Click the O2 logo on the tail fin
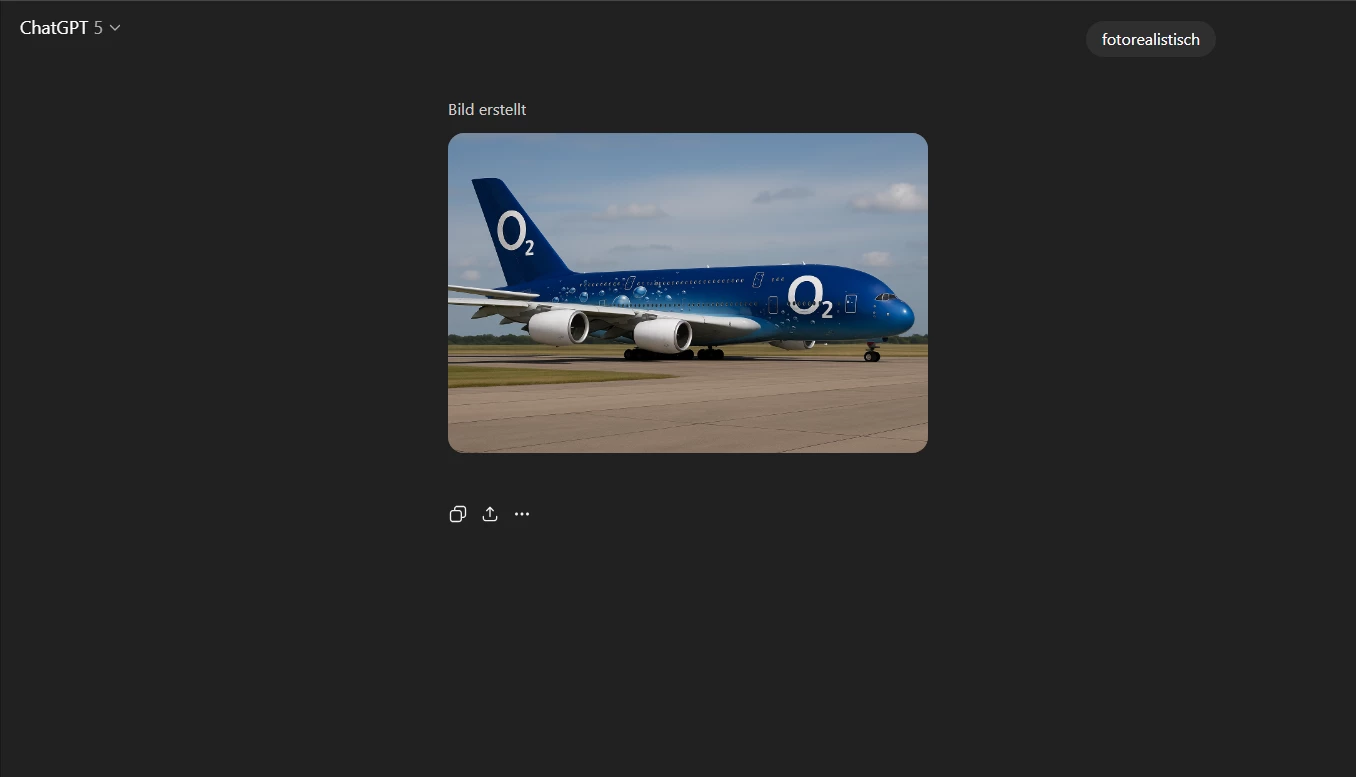 (515, 233)
